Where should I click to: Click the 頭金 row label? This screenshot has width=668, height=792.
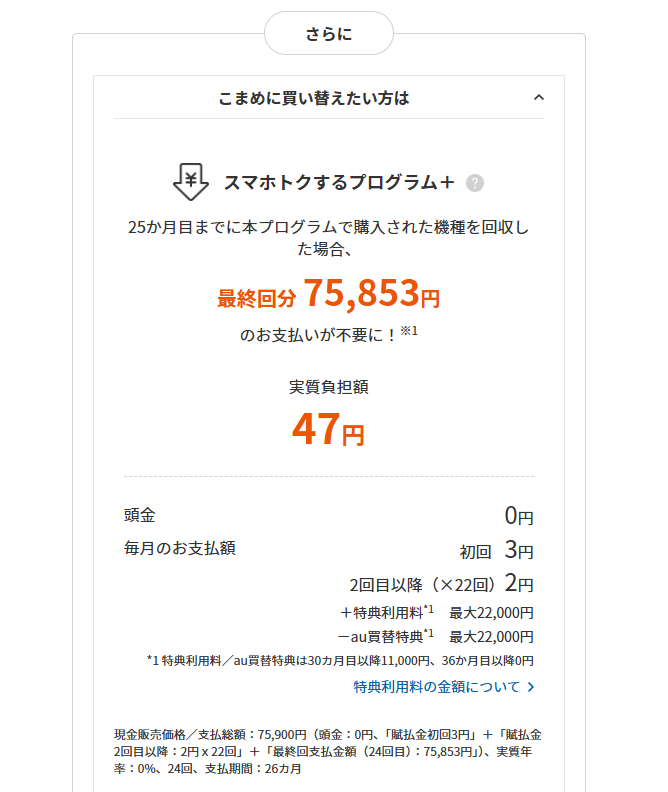tap(140, 515)
